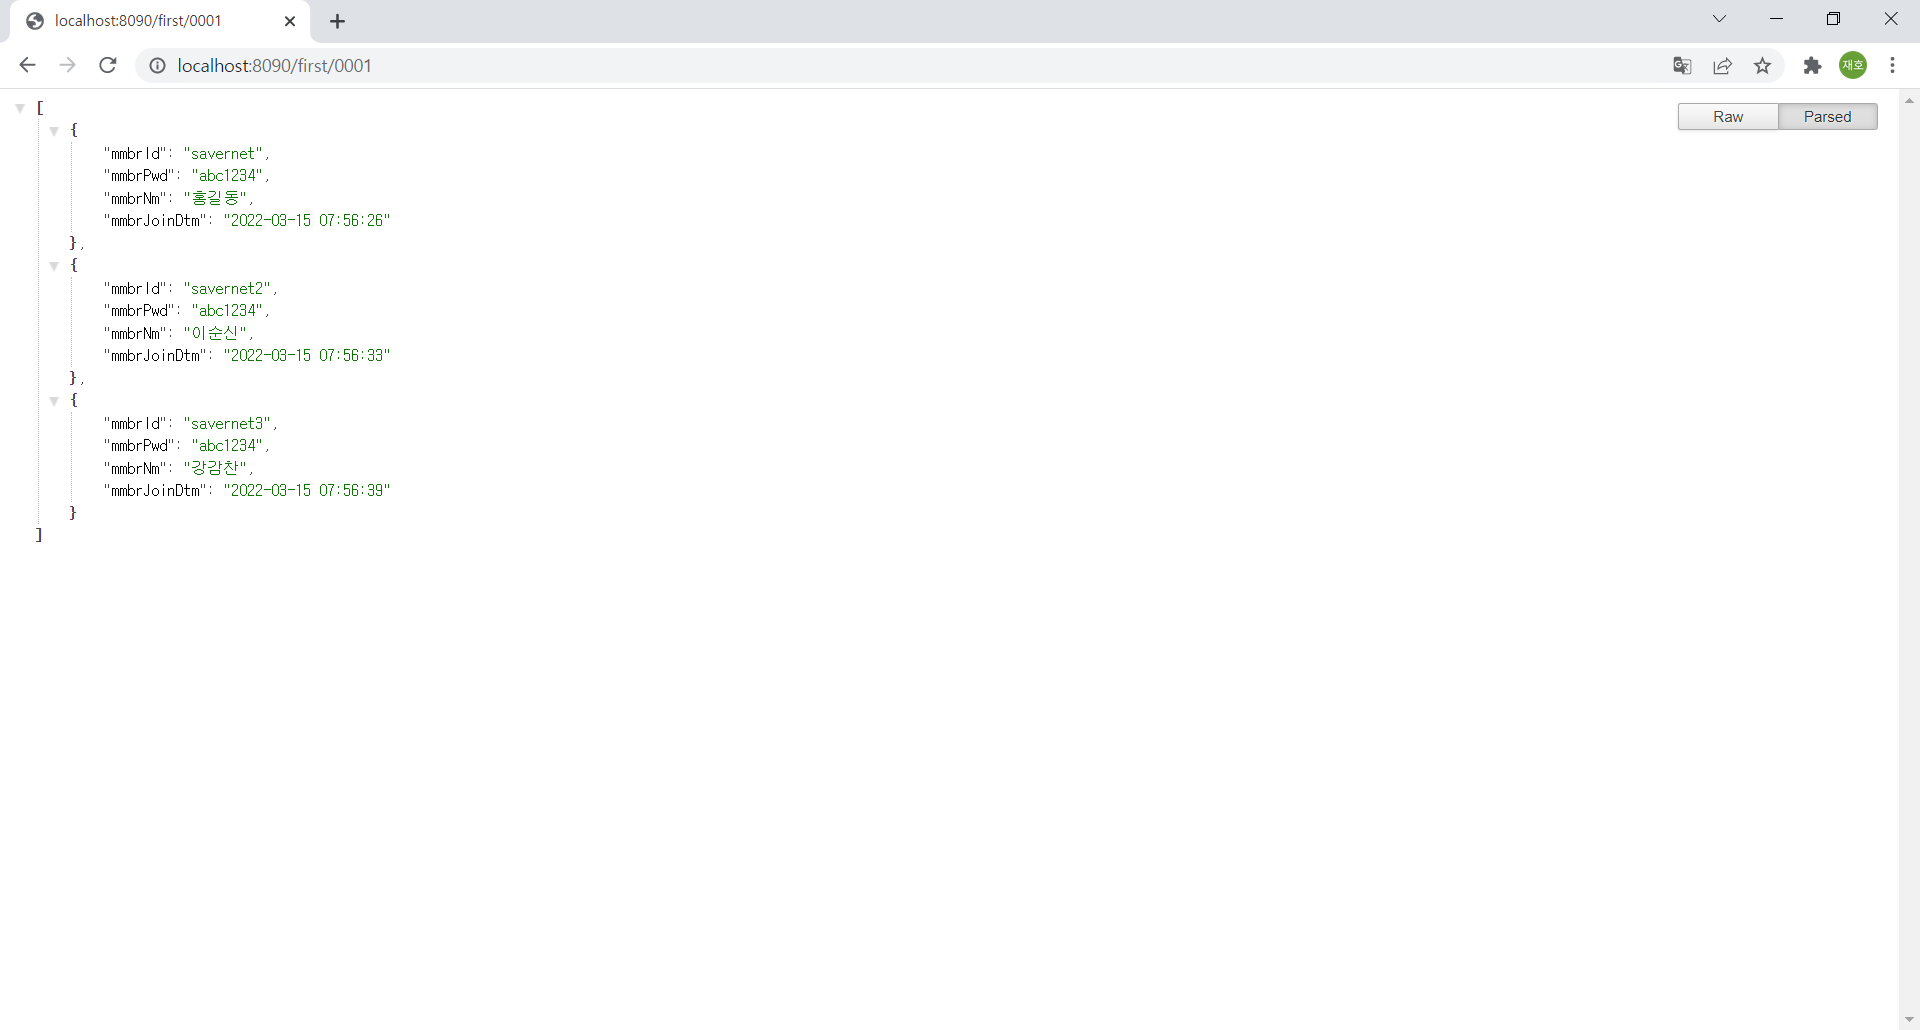Open Extensions puzzle icon
This screenshot has height=1030, width=1920.
(x=1812, y=66)
